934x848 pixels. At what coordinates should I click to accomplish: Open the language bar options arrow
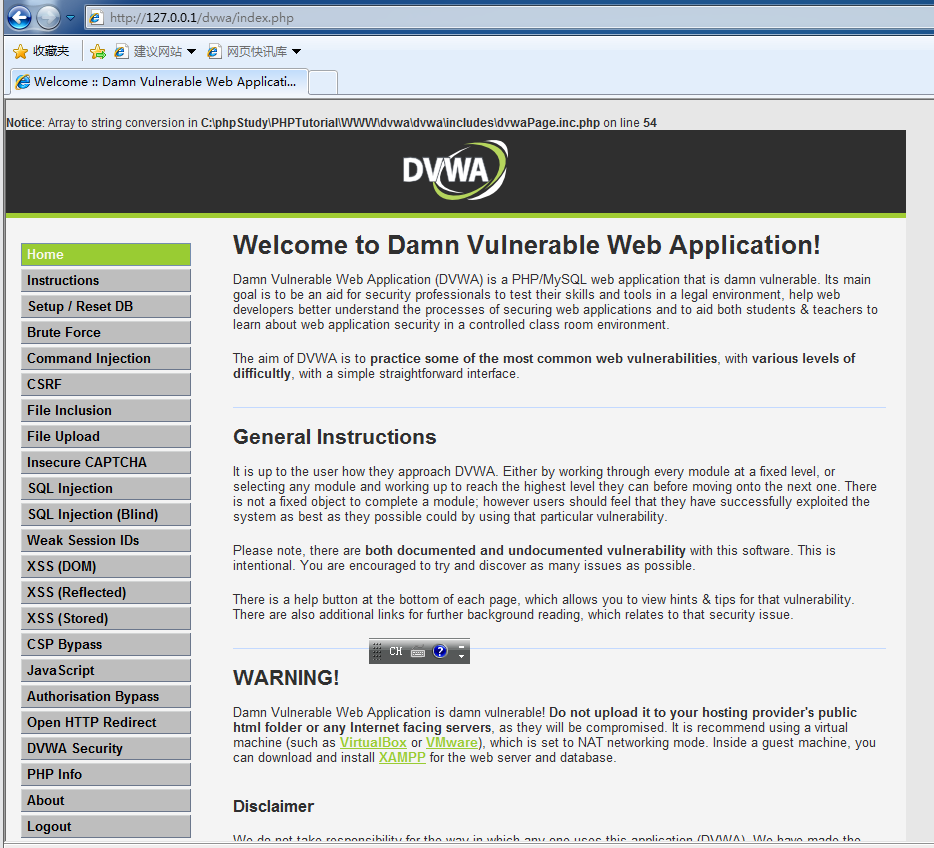point(461,656)
